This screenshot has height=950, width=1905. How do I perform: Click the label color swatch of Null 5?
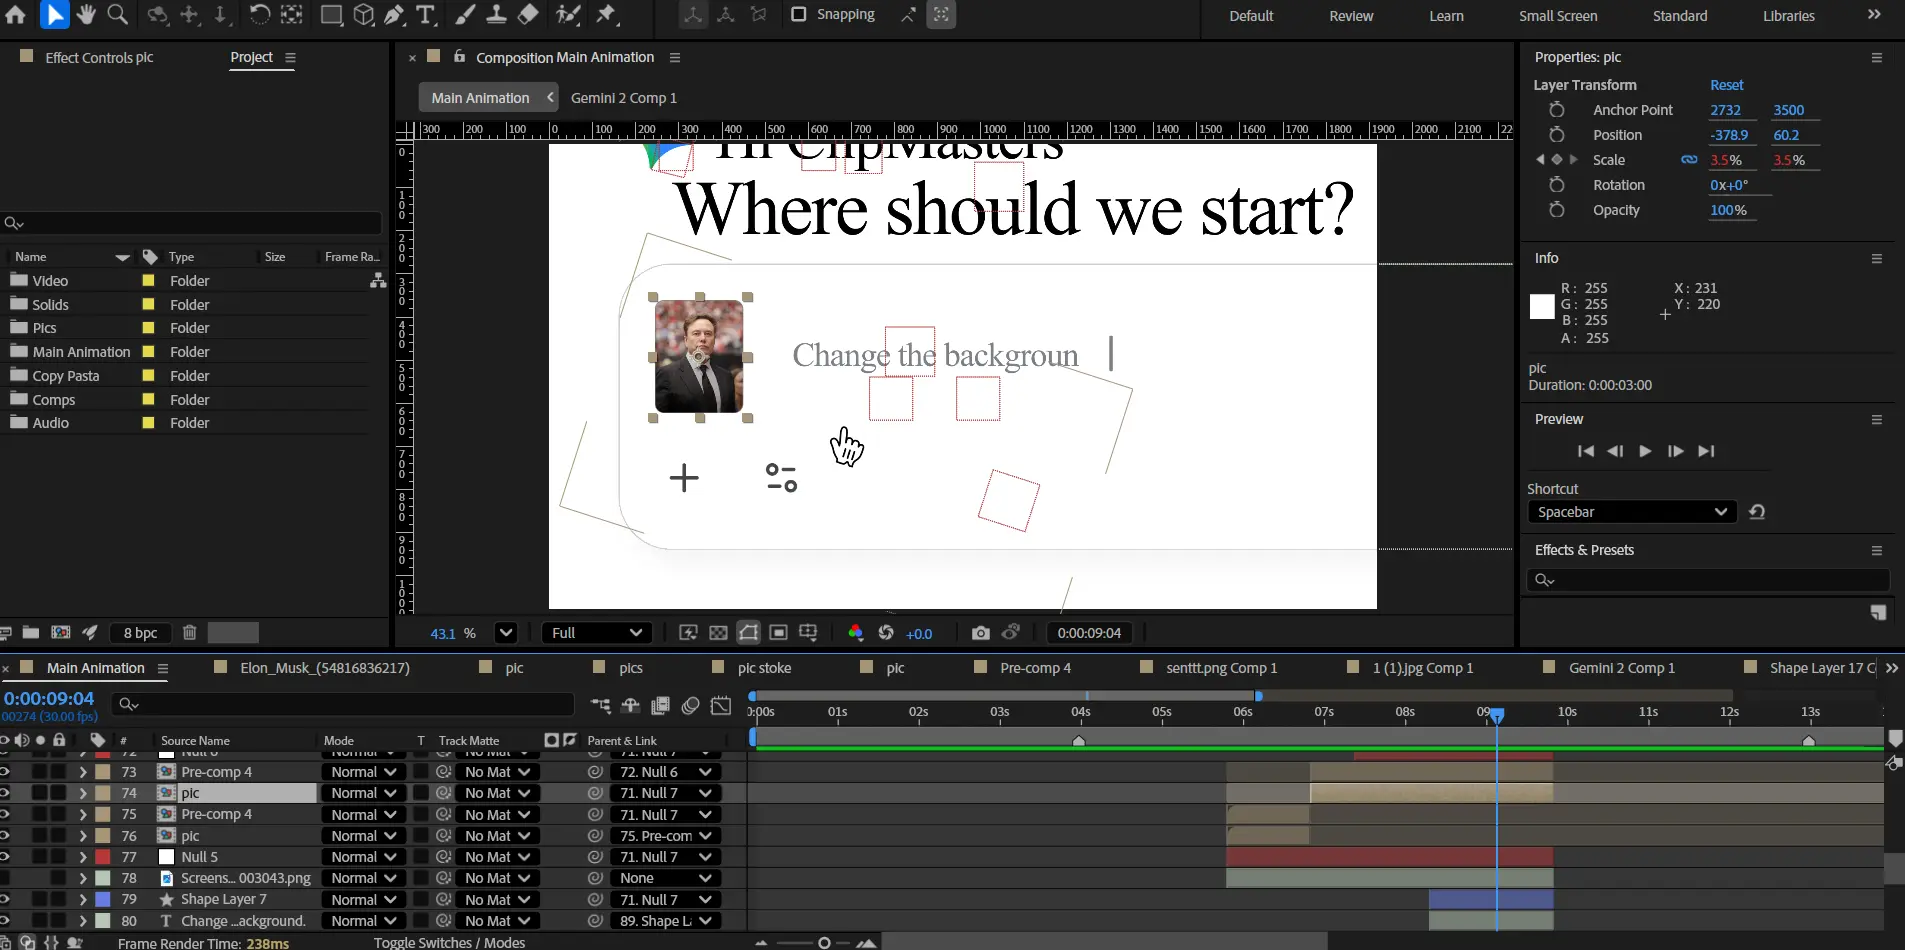[103, 857]
